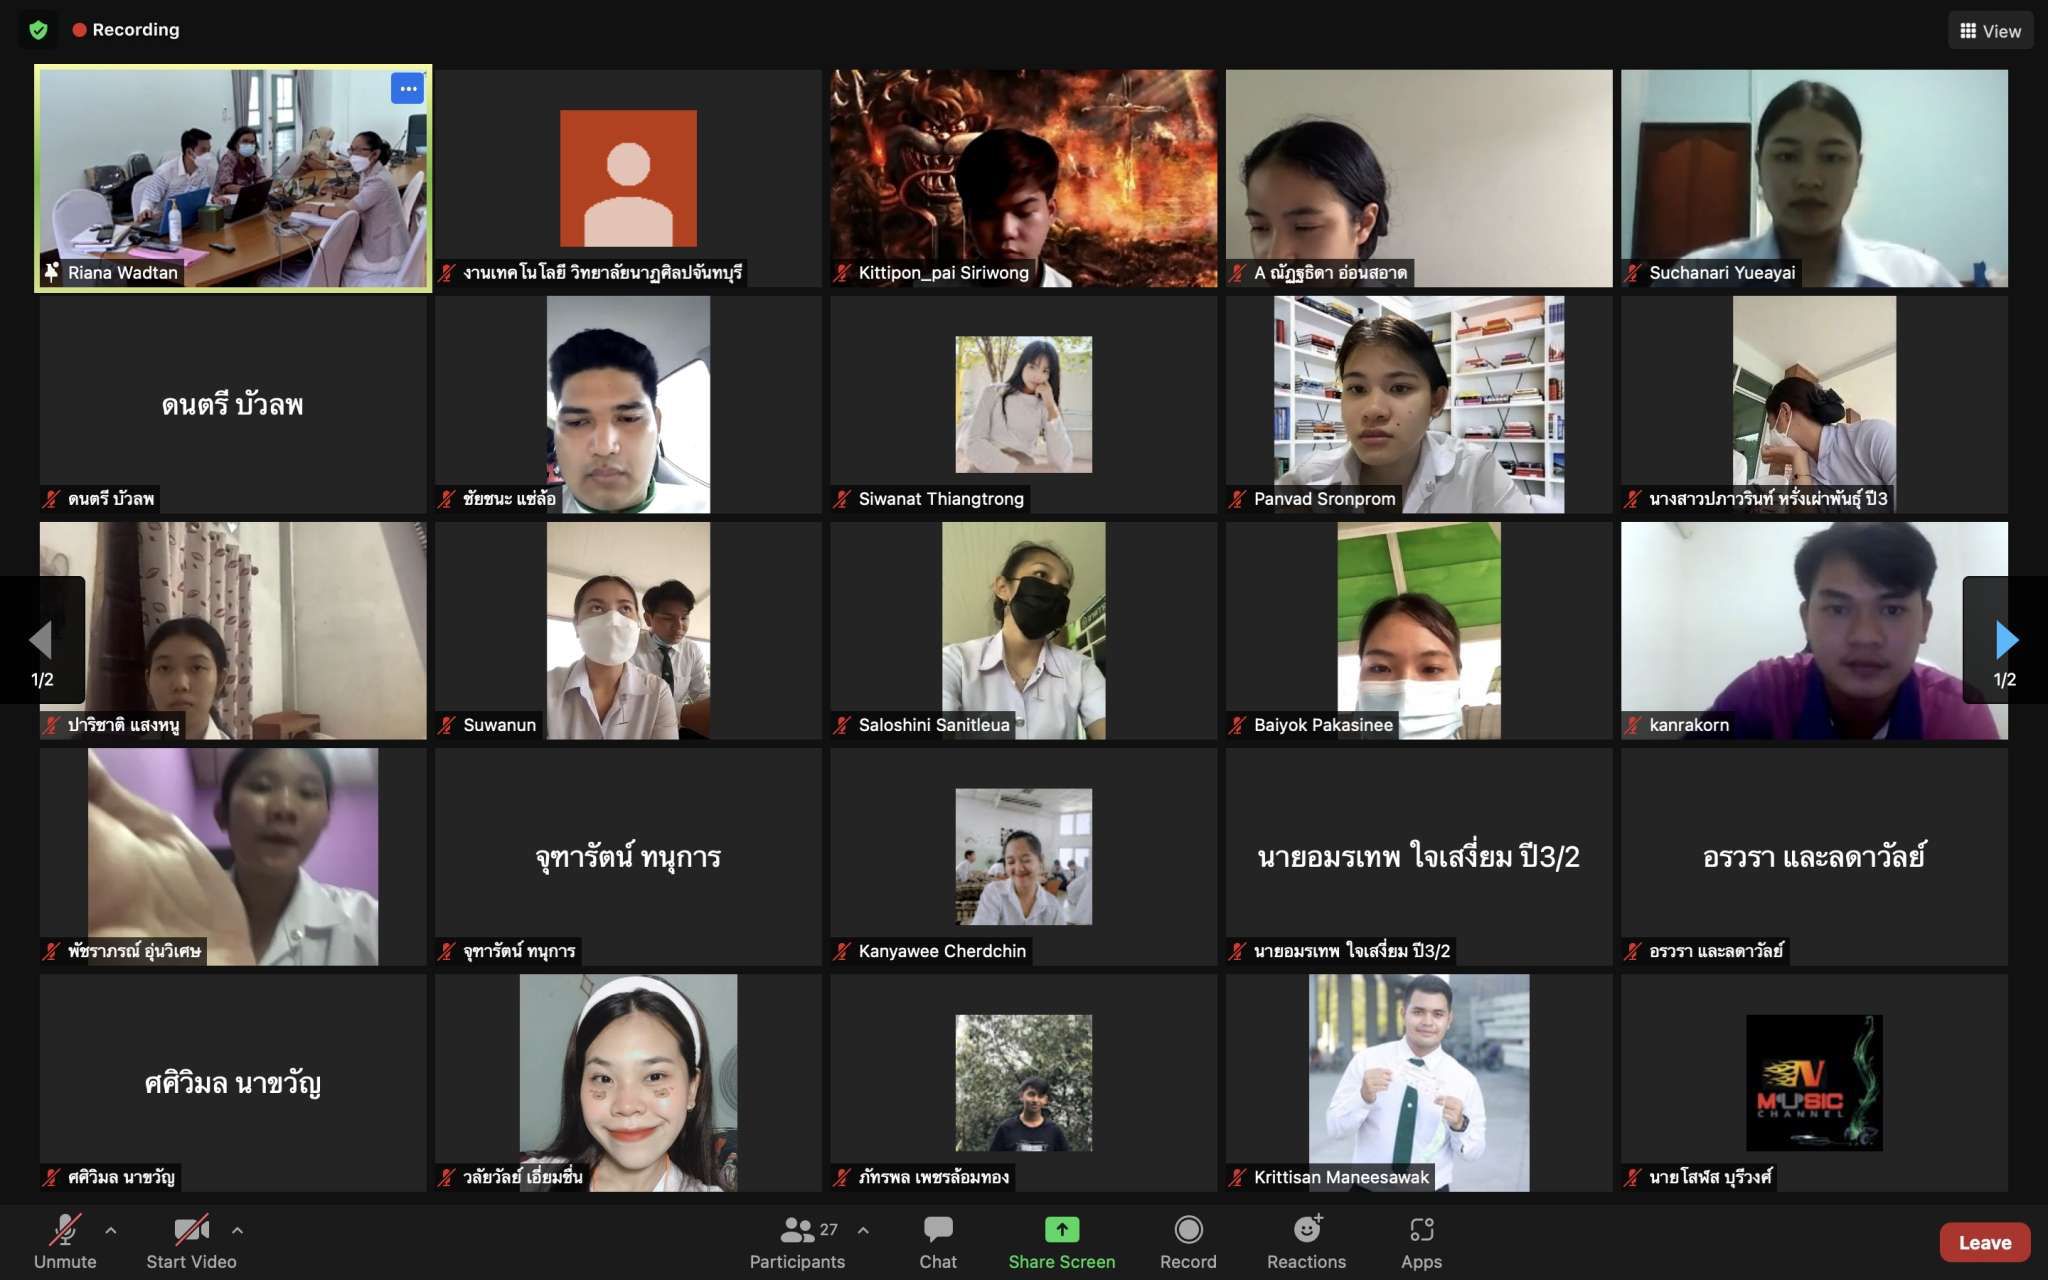Open the Apps panel

coord(1421,1242)
